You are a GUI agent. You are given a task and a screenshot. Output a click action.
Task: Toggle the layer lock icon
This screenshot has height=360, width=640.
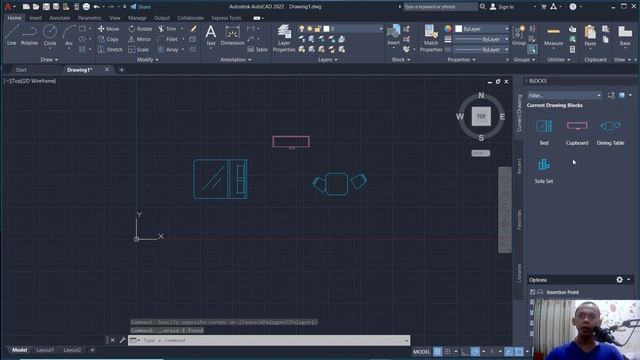click(318, 29)
